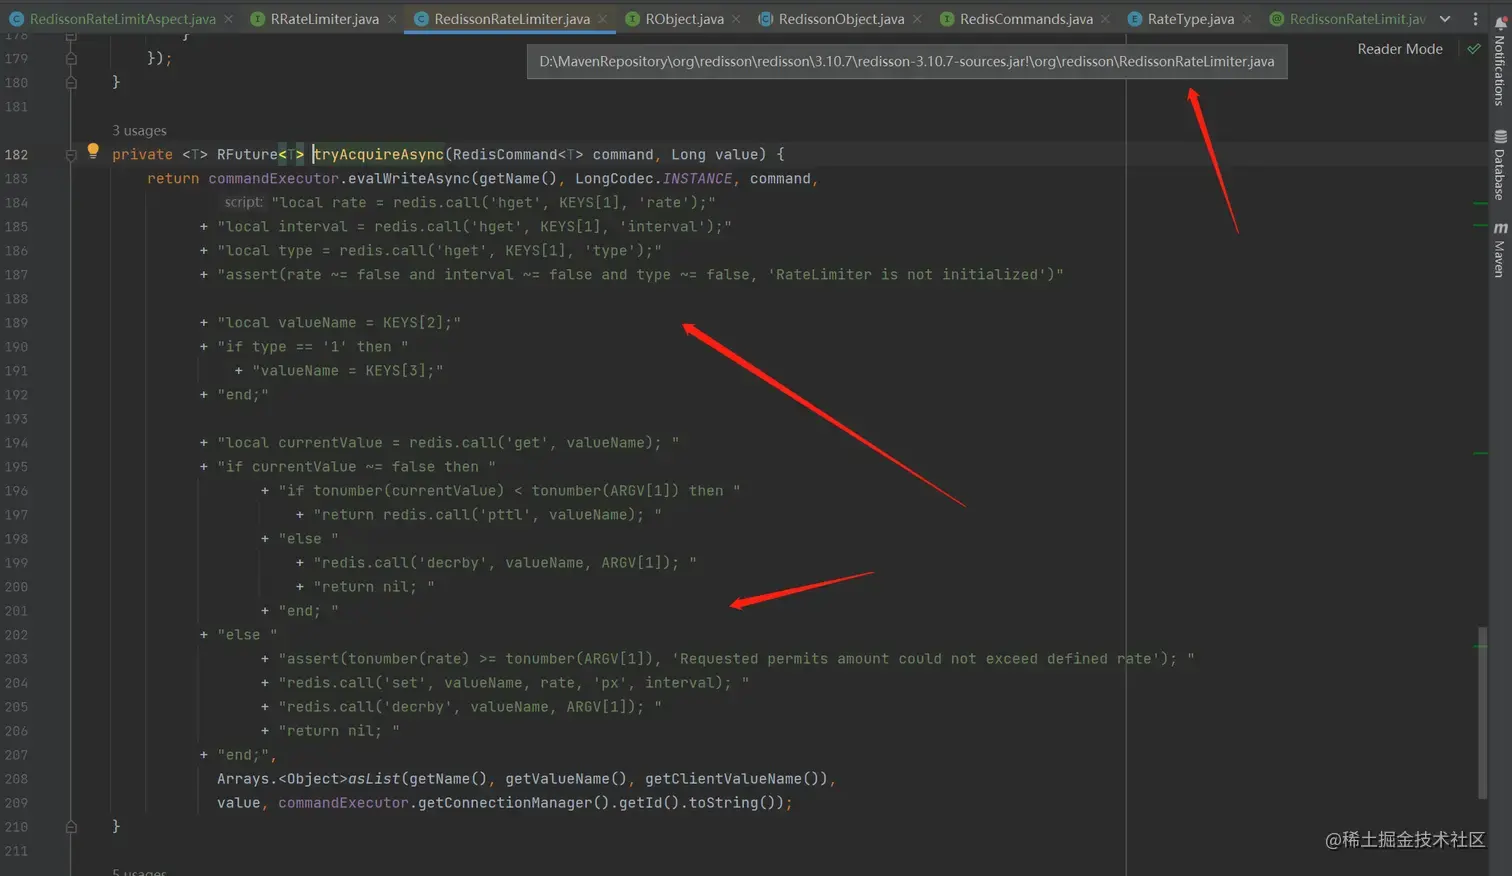Screen dimensions: 1512x876
Task: Click the intention lightbulb on line 182
Action: point(93,151)
